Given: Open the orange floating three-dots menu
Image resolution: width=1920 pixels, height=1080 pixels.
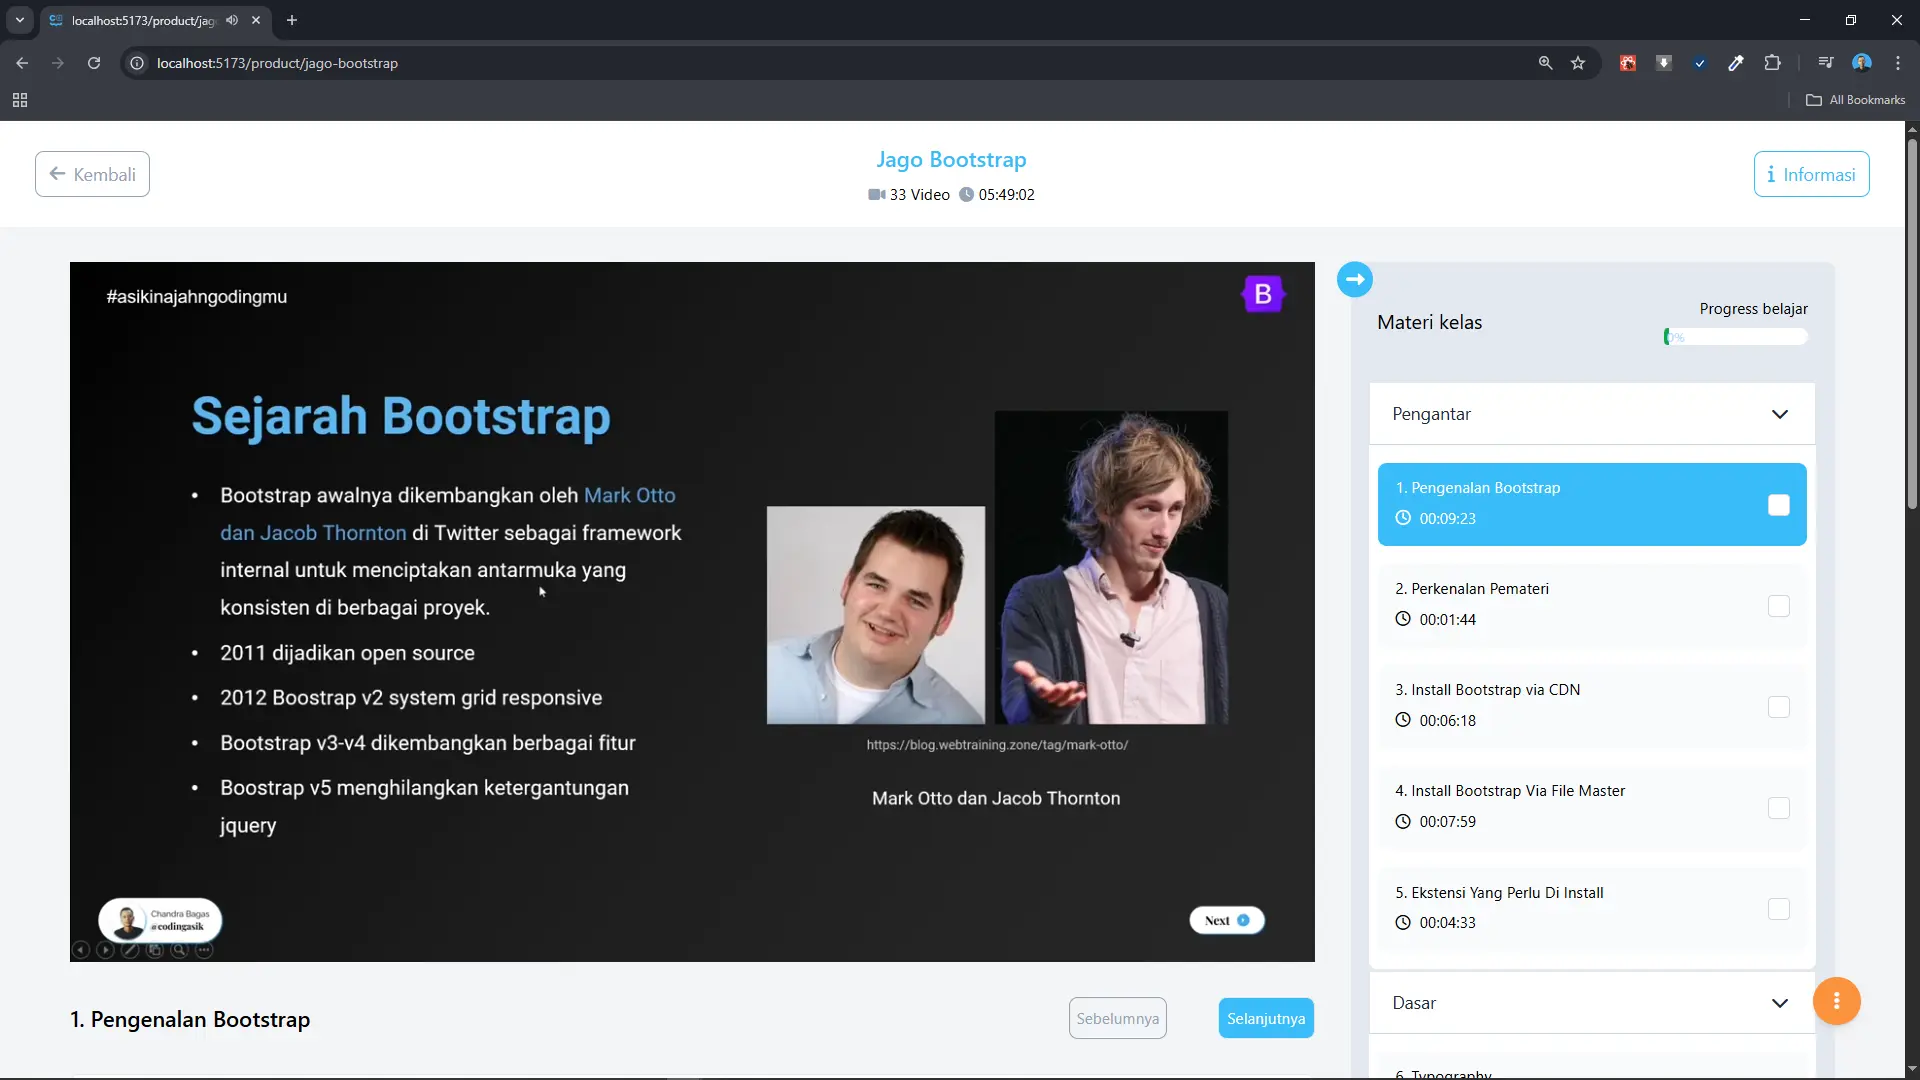Looking at the screenshot, I should (1836, 1001).
